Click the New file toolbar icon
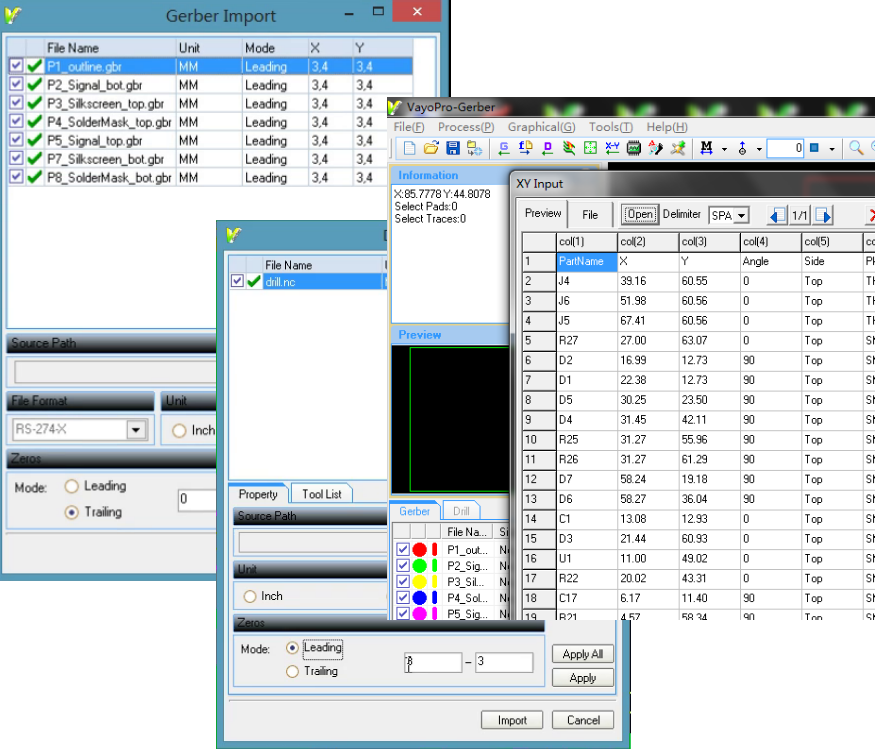The height and width of the screenshot is (749, 875). tap(410, 148)
